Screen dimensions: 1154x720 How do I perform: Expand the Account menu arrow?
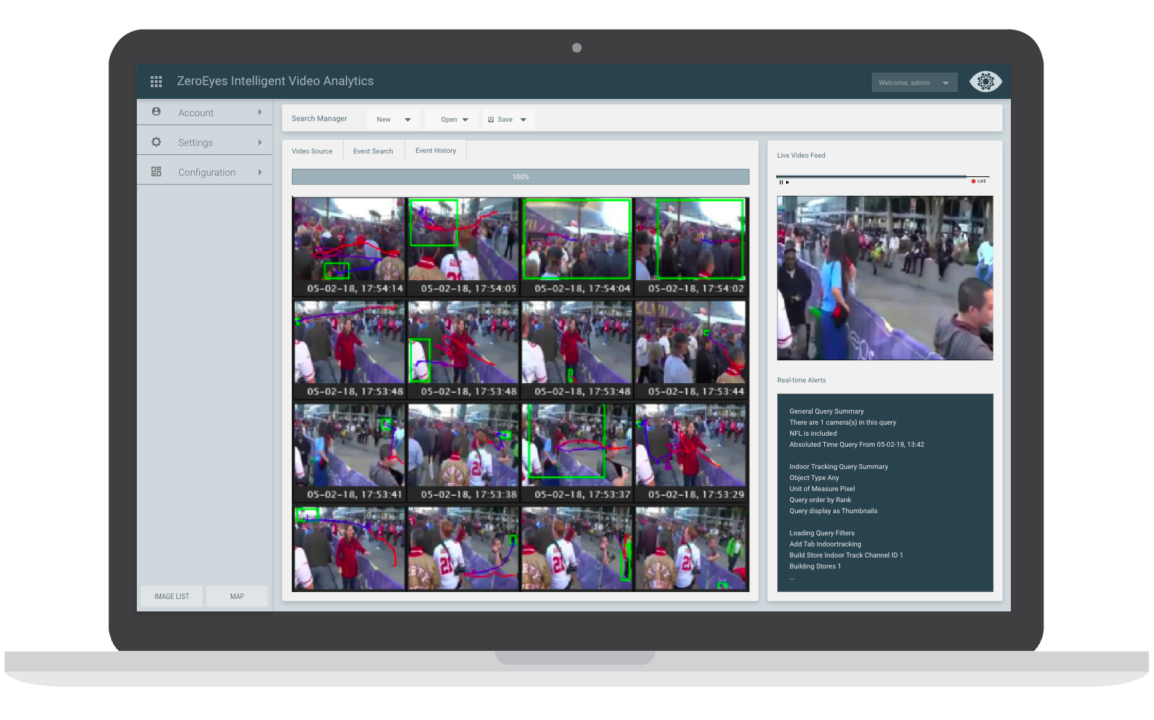260,112
